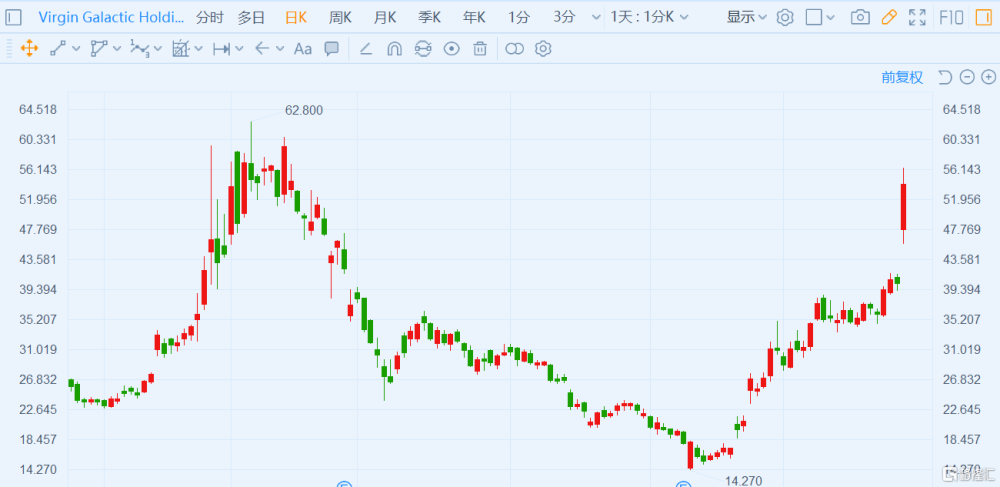Screen dimensions: 1000x487
Task: Toggle the right sidebar panel icon
Action: (983, 17)
